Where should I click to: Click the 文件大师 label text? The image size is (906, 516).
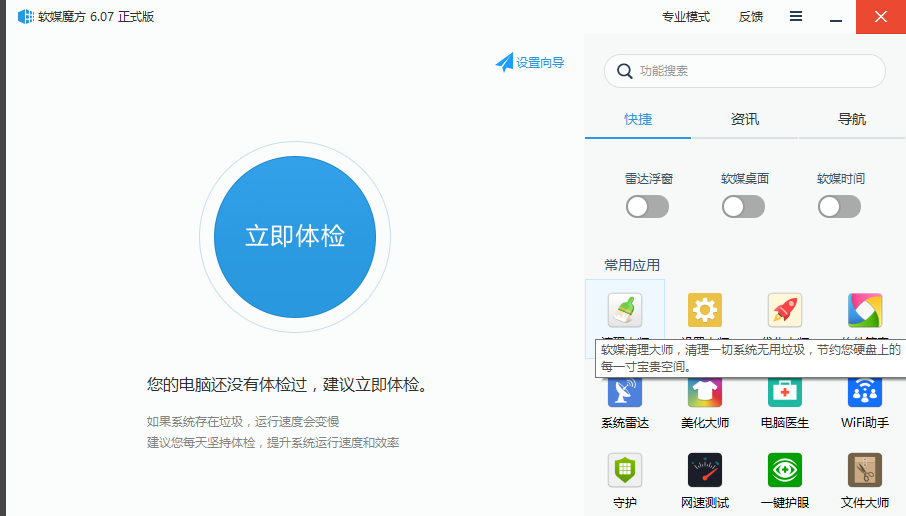(x=864, y=503)
